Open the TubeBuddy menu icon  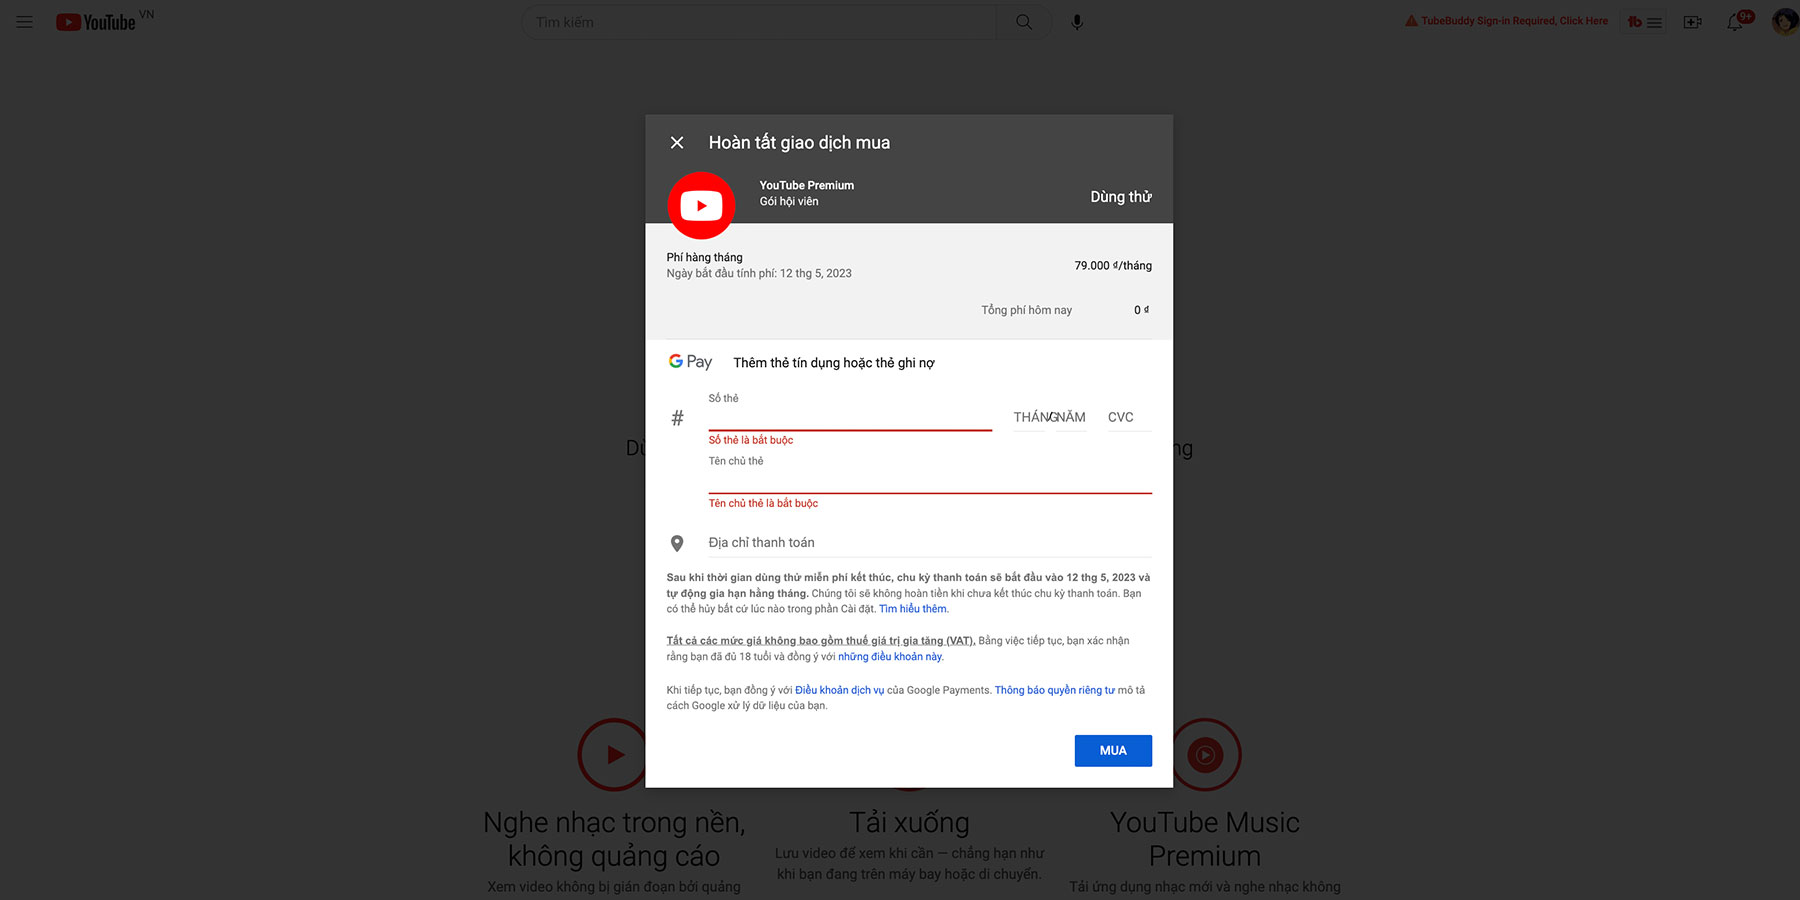[x=1644, y=22]
